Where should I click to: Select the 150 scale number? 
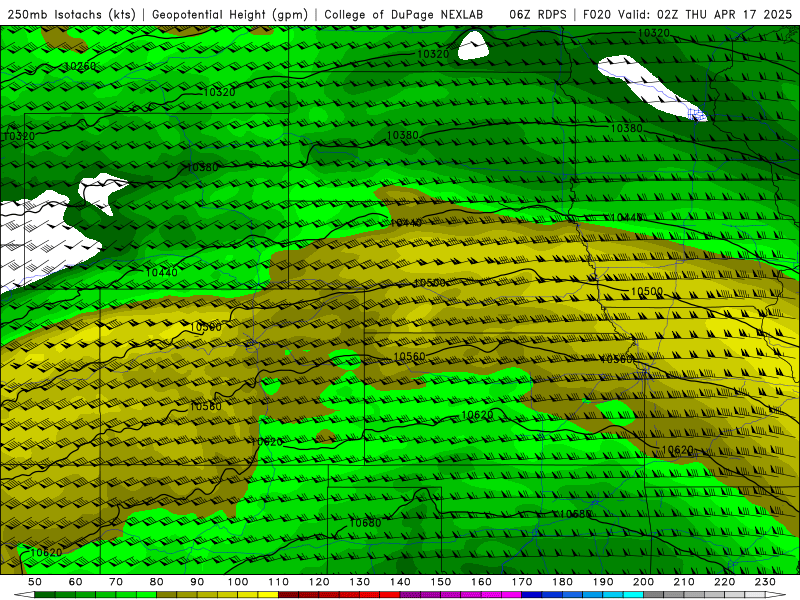click(x=441, y=582)
